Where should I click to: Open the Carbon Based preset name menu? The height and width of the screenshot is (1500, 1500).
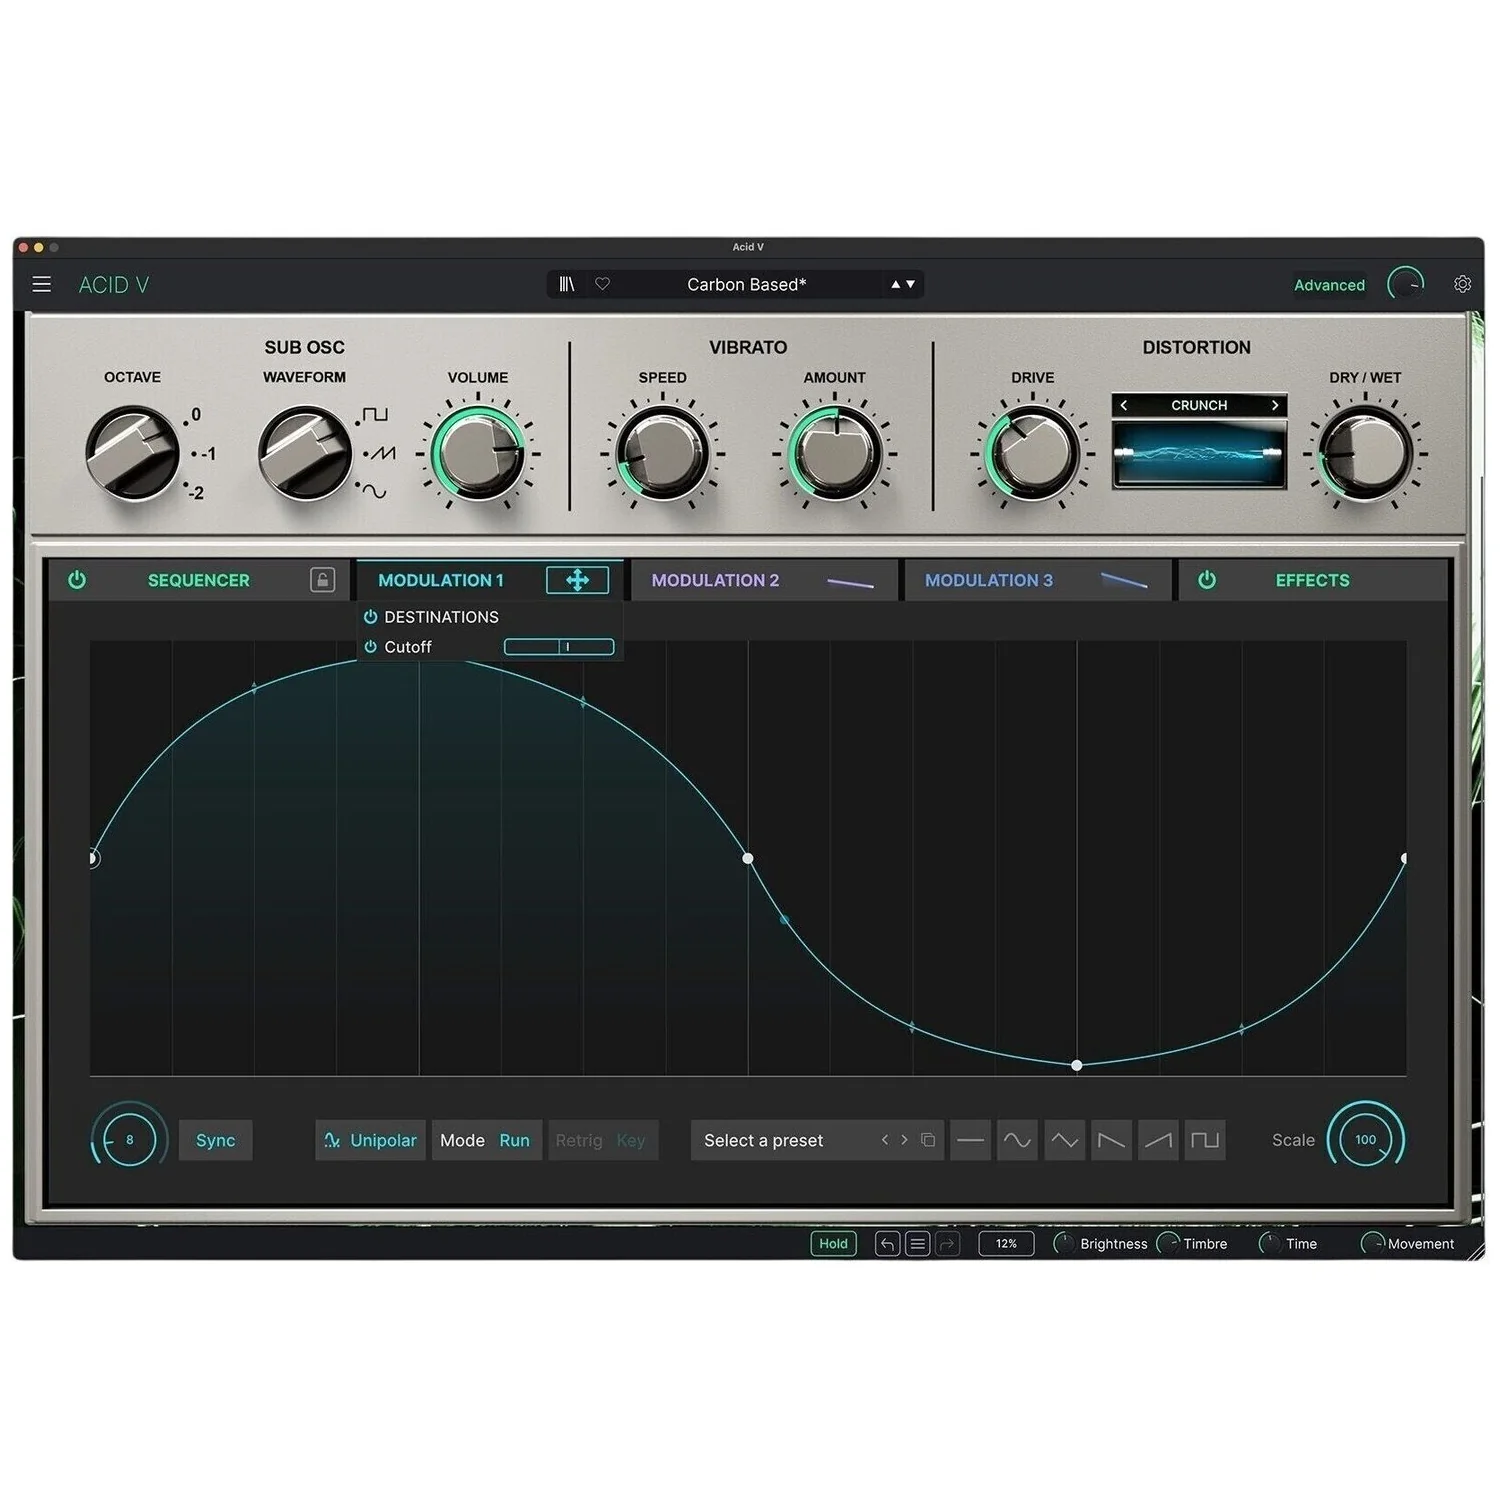tap(747, 285)
